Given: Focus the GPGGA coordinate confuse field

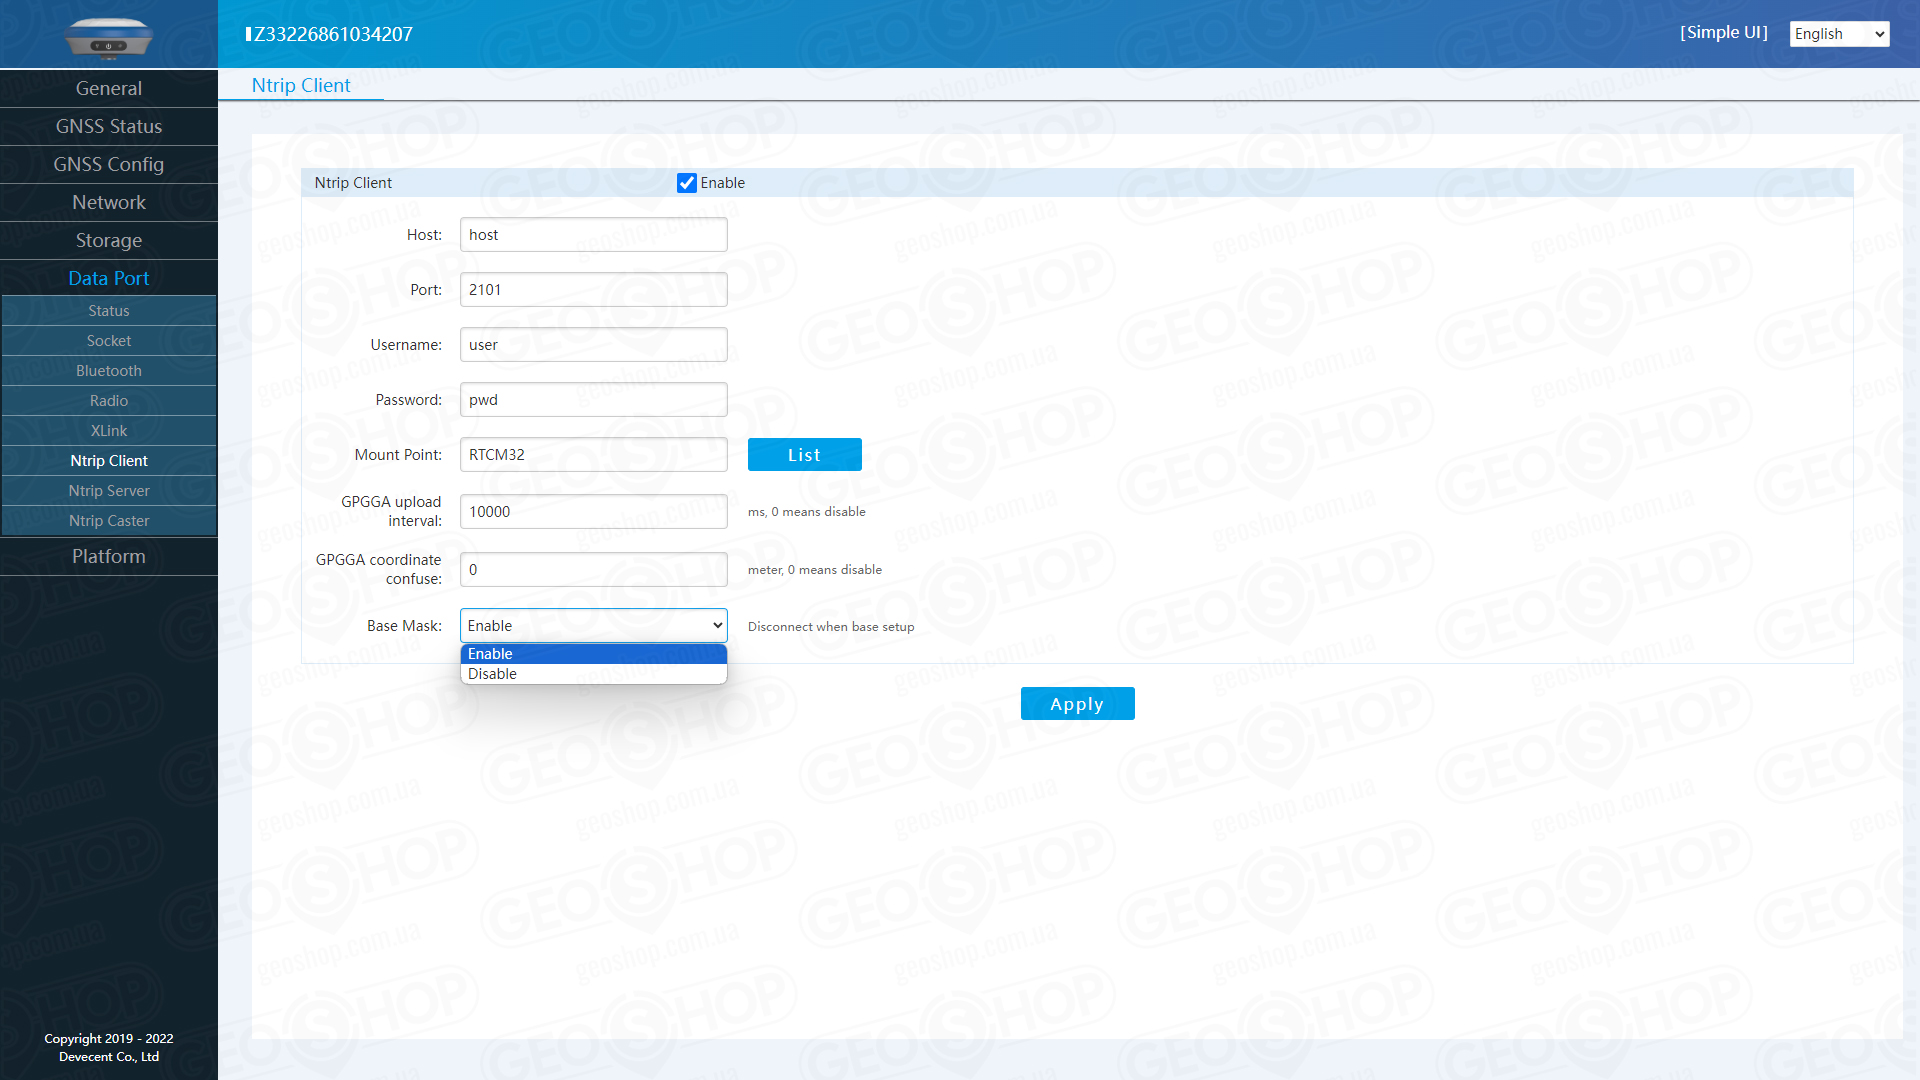Looking at the screenshot, I should pyautogui.click(x=594, y=570).
